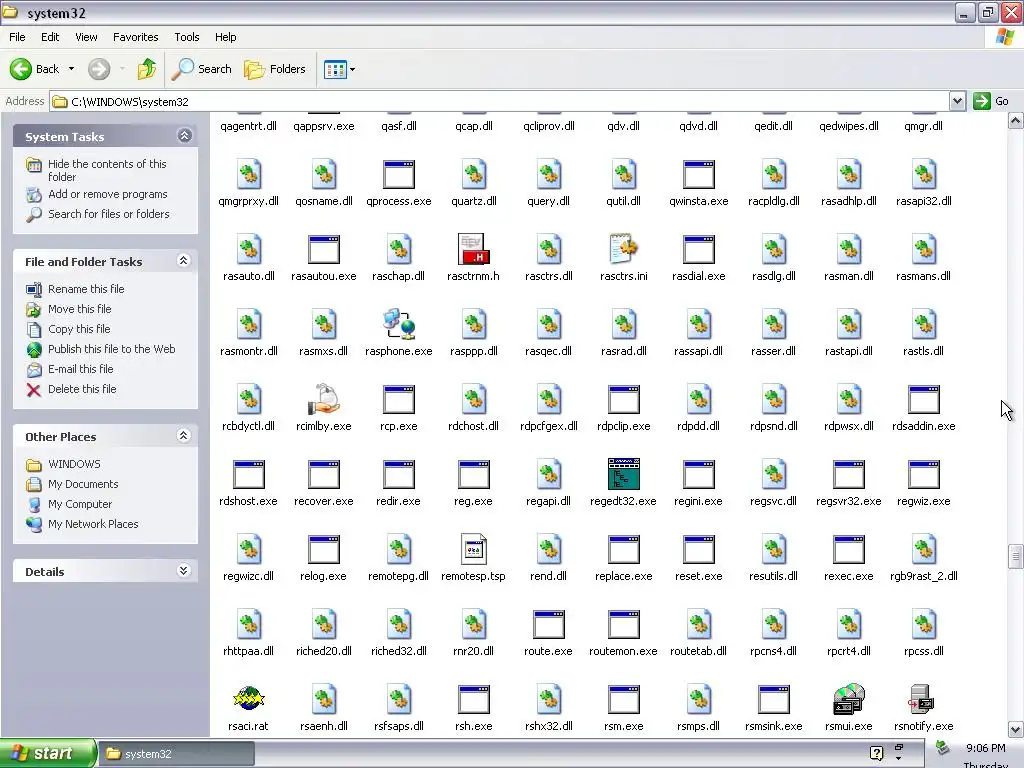The height and width of the screenshot is (768, 1024).
Task: Select the rgb9rast_2.dll file icon
Action: tap(923, 549)
